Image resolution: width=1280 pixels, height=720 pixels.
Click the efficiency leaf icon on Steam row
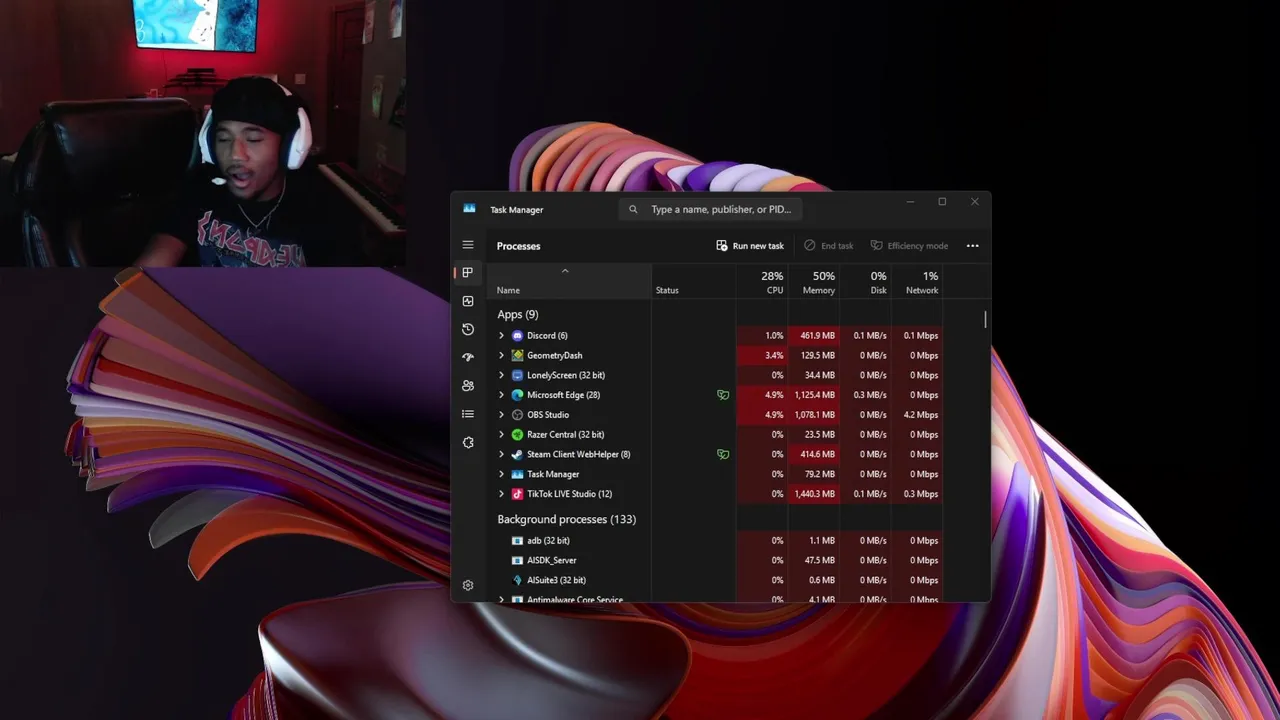[723, 454]
